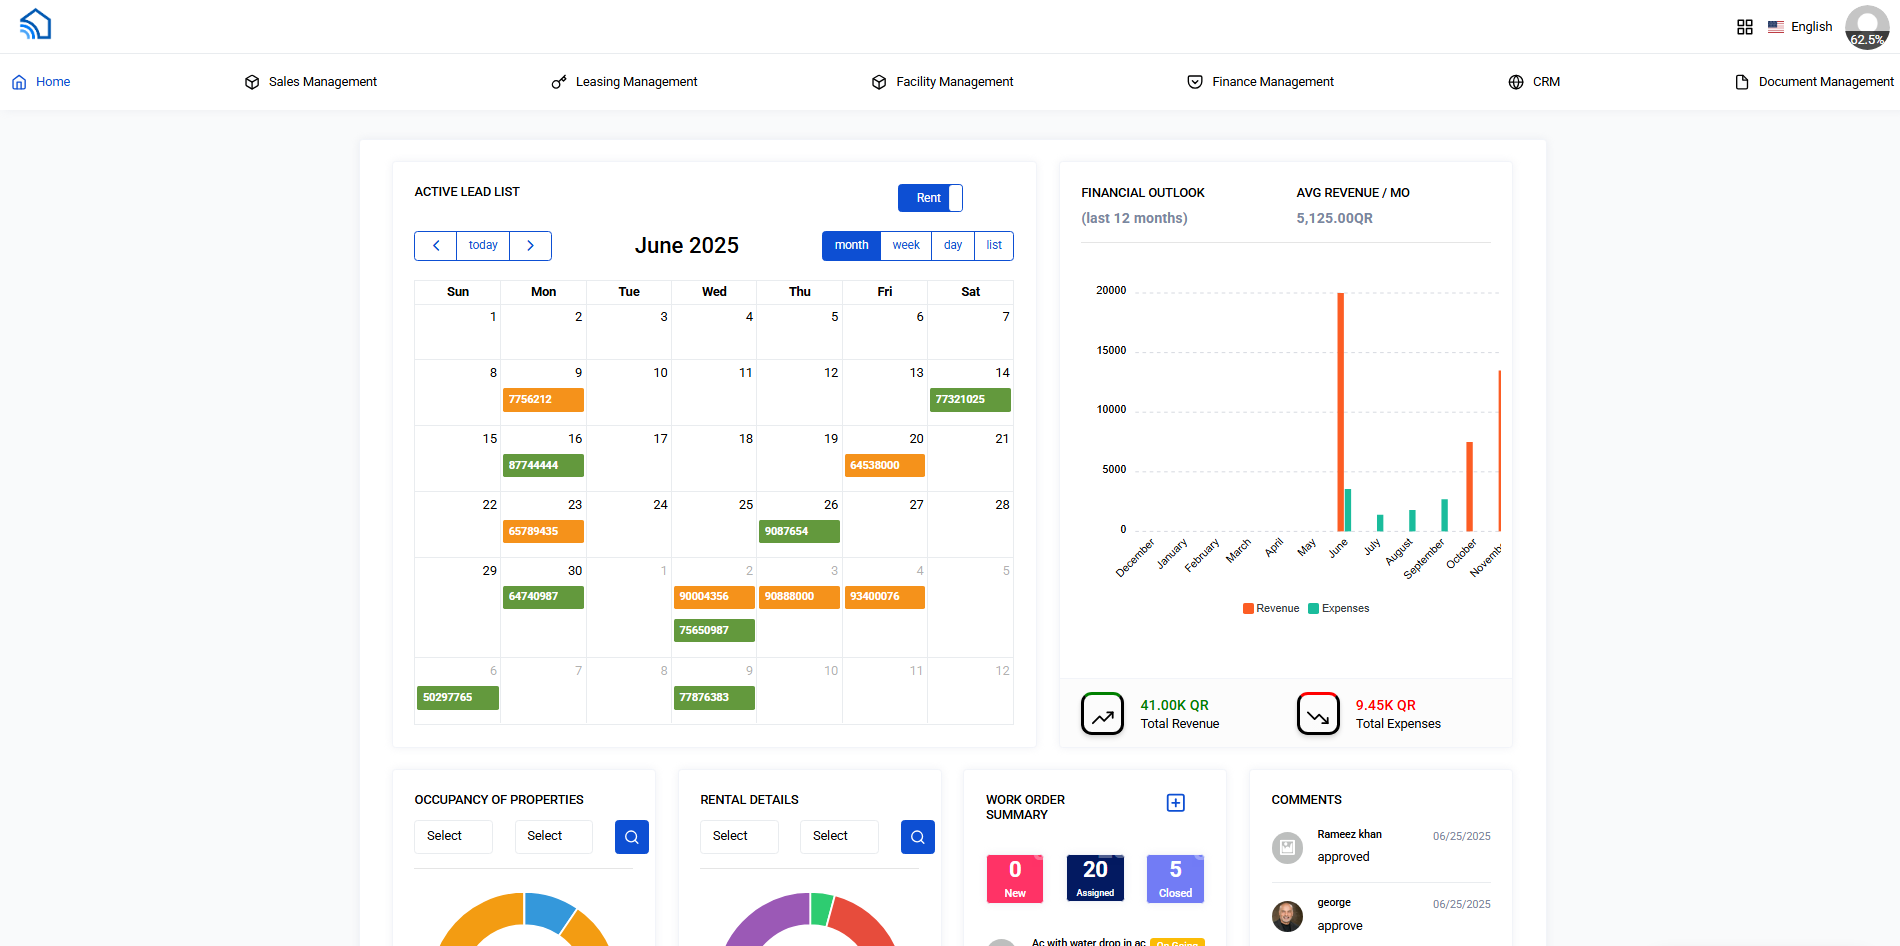
Task: Click the September expenses bar in chart
Action: [x=1444, y=516]
